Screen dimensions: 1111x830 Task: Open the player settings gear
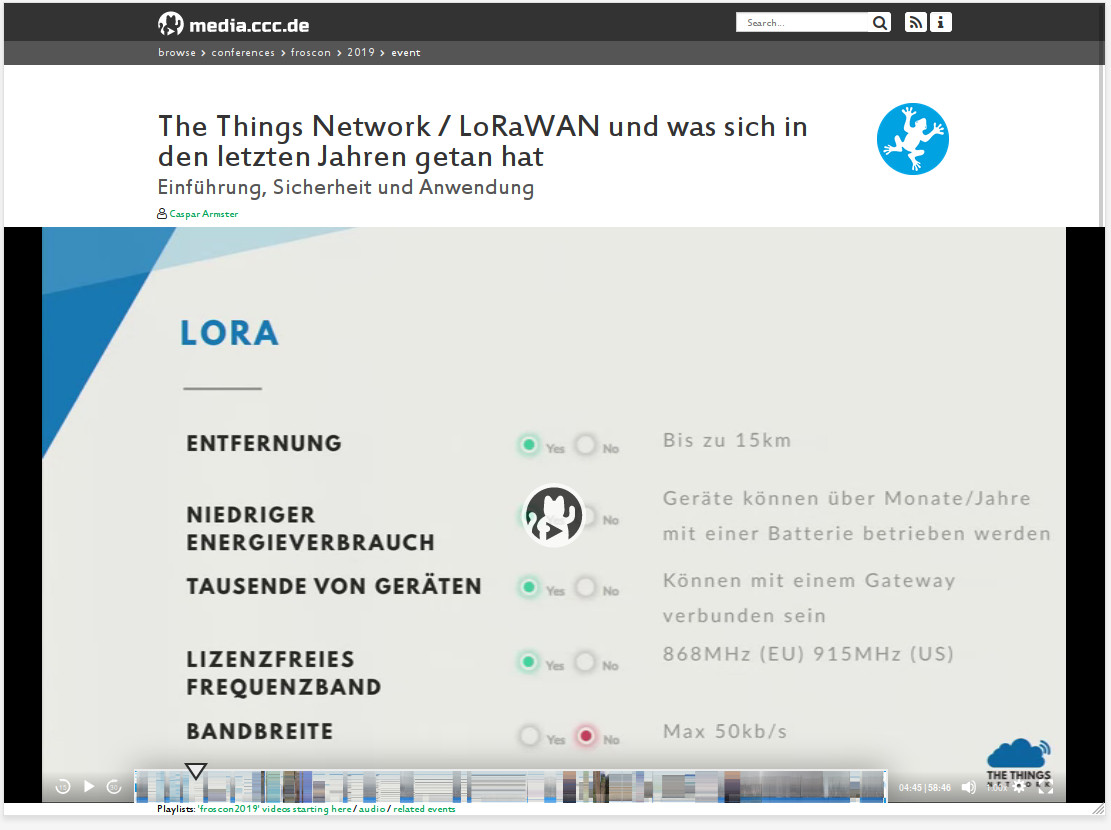1019,787
